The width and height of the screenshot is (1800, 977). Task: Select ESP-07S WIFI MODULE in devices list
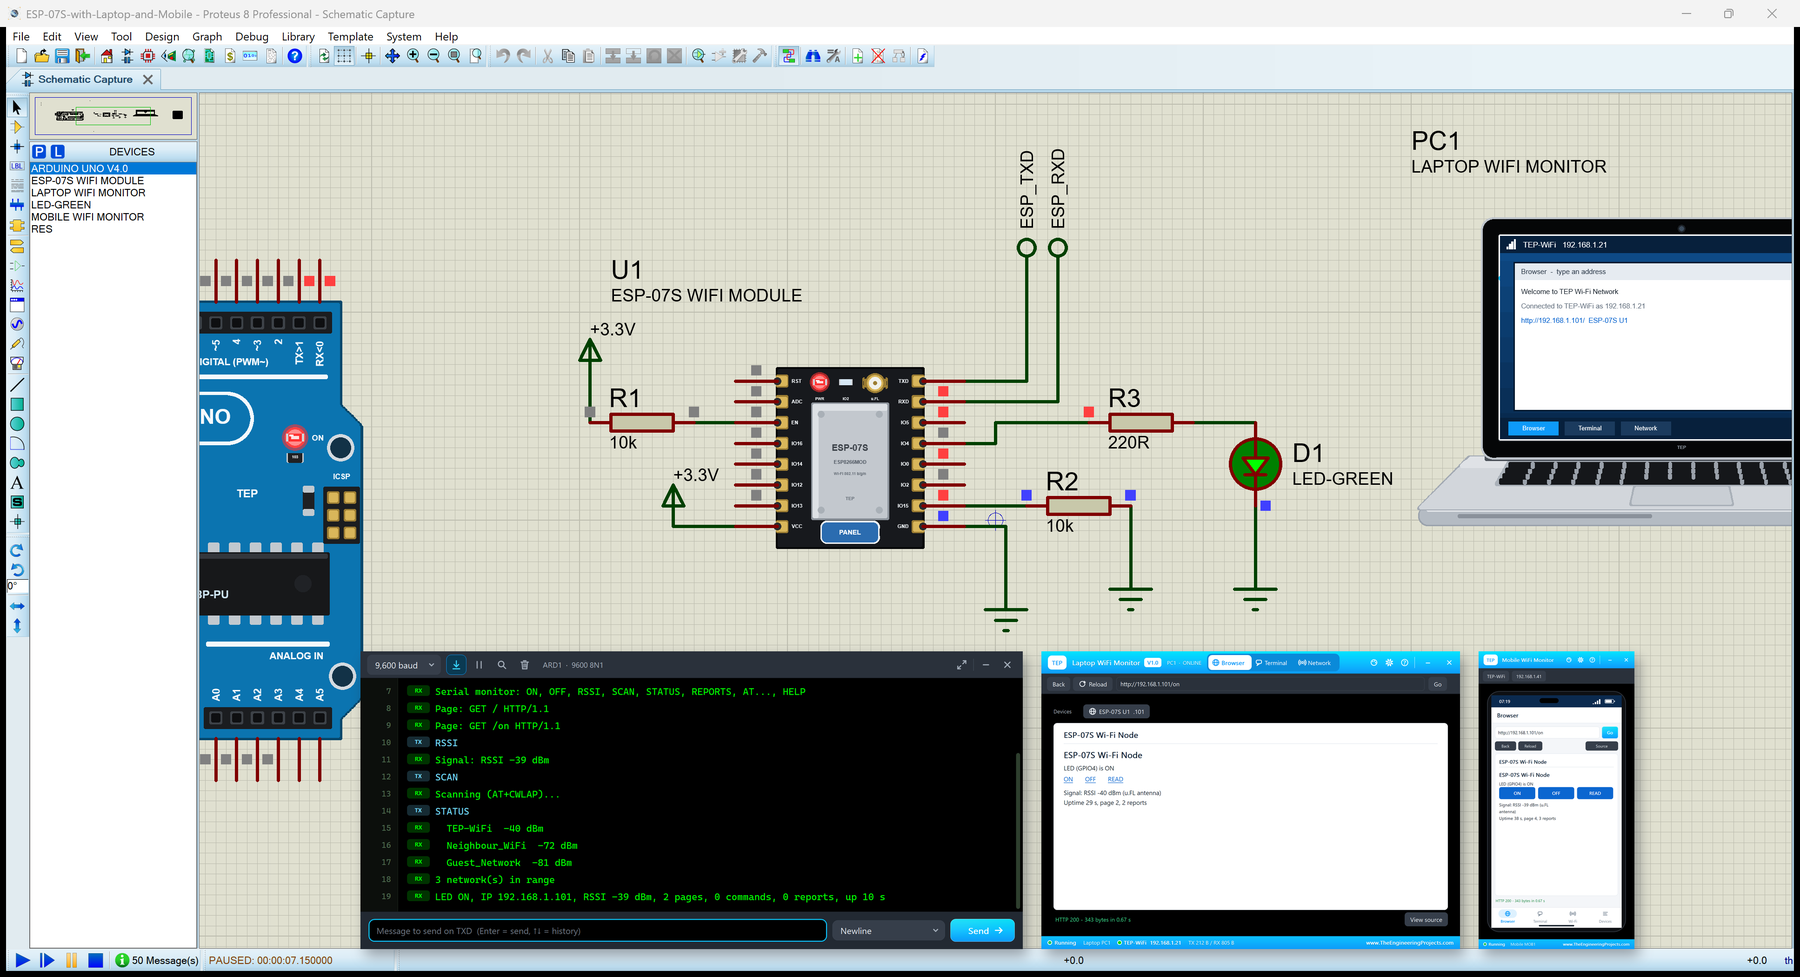(x=113, y=181)
